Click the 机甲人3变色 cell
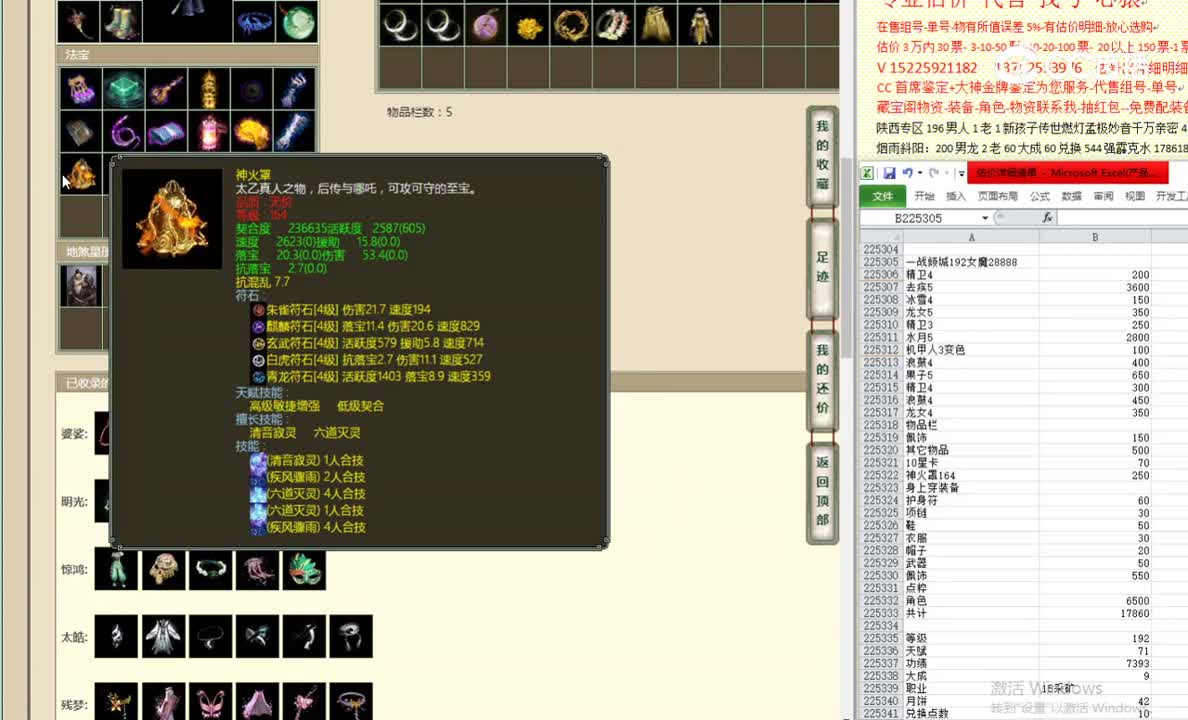 [971, 350]
